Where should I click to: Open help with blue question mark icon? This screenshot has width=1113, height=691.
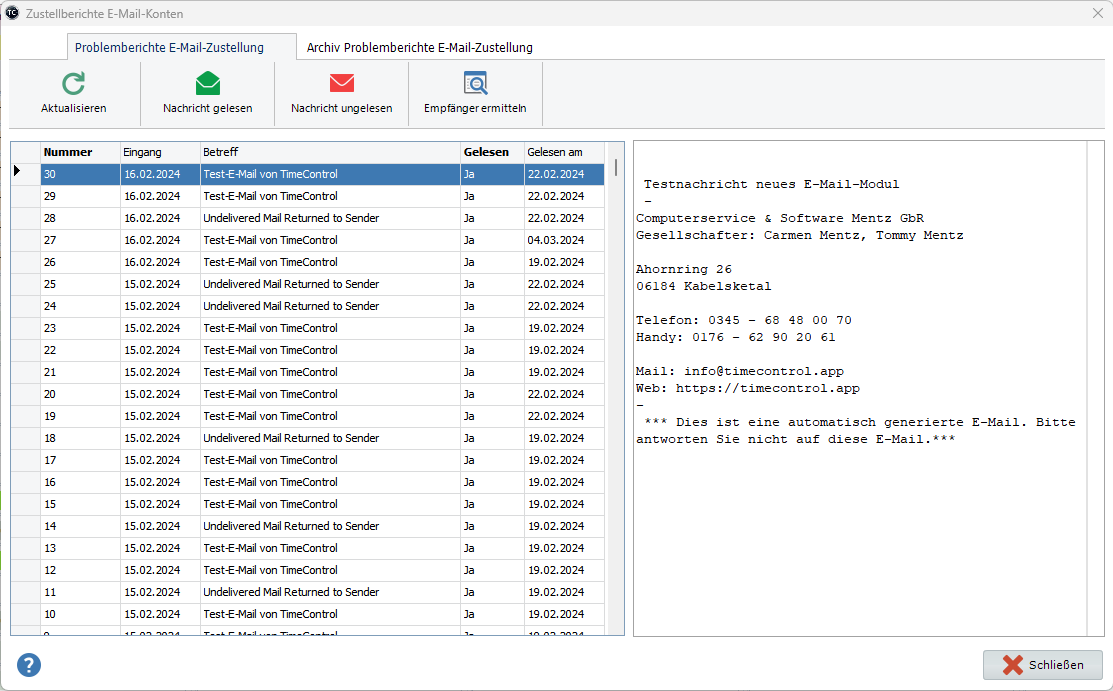coord(29,665)
